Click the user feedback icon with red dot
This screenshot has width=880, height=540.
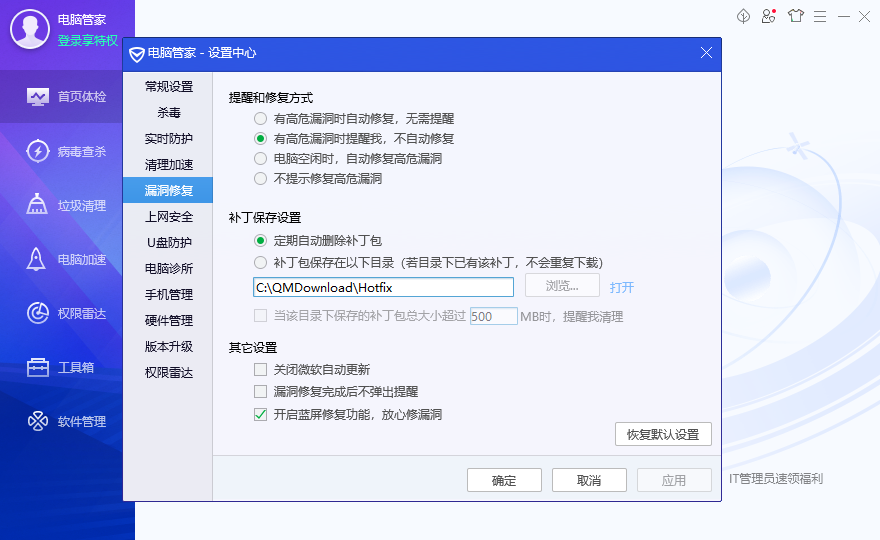tap(769, 16)
